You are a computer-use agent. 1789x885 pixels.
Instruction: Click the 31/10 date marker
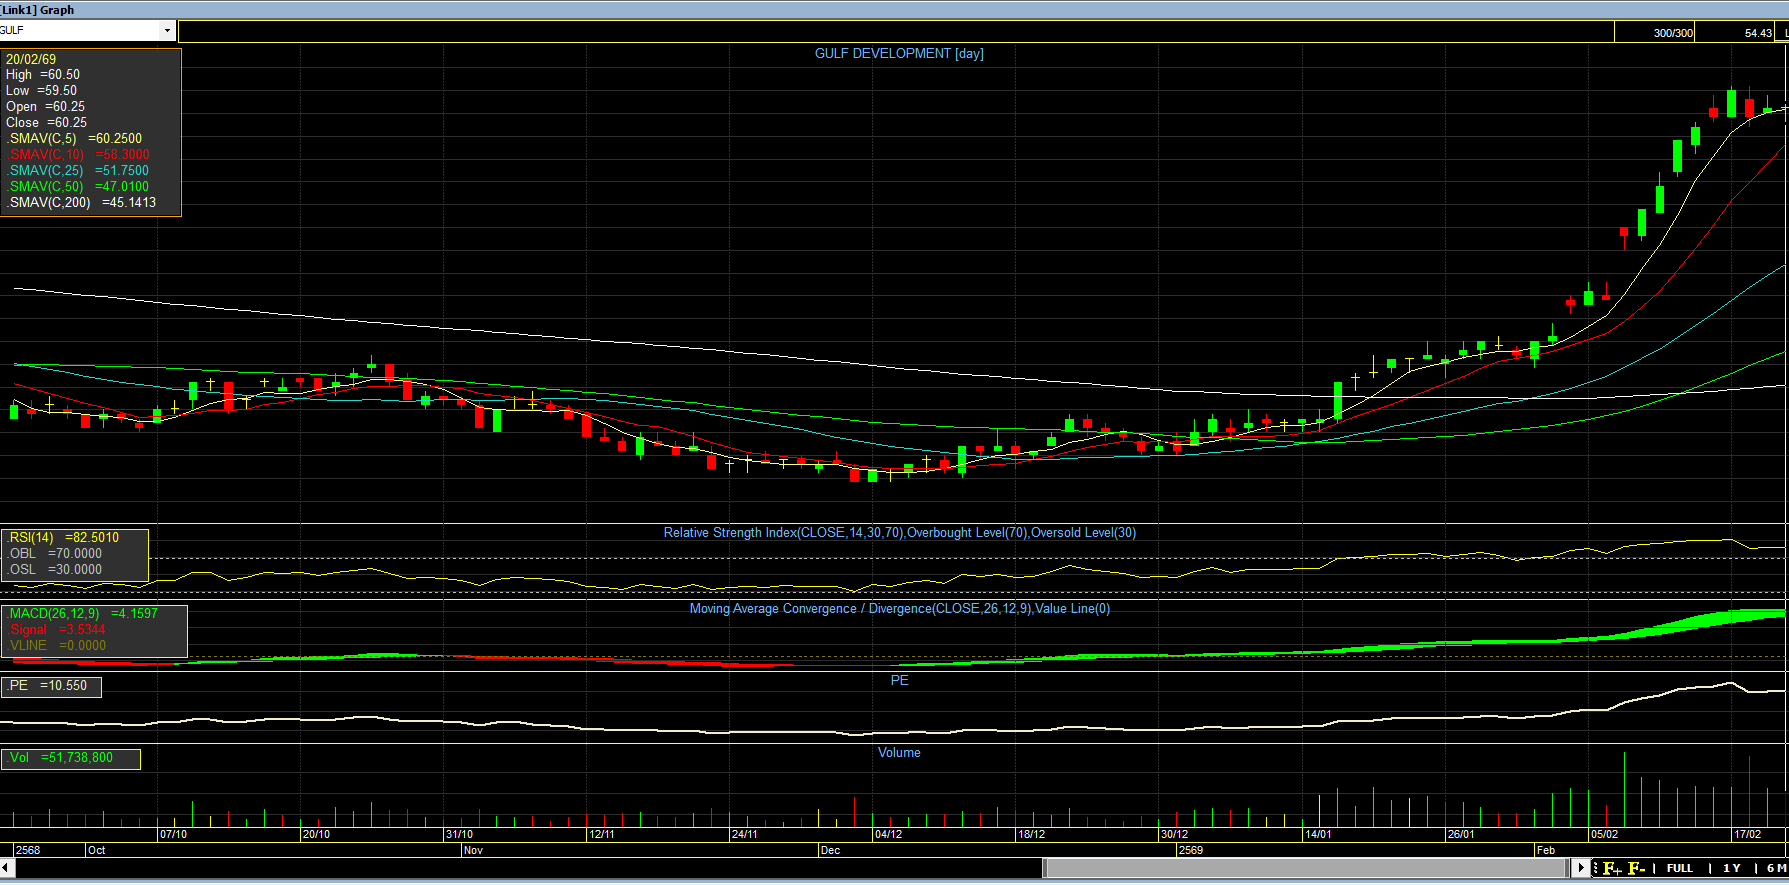[459, 834]
